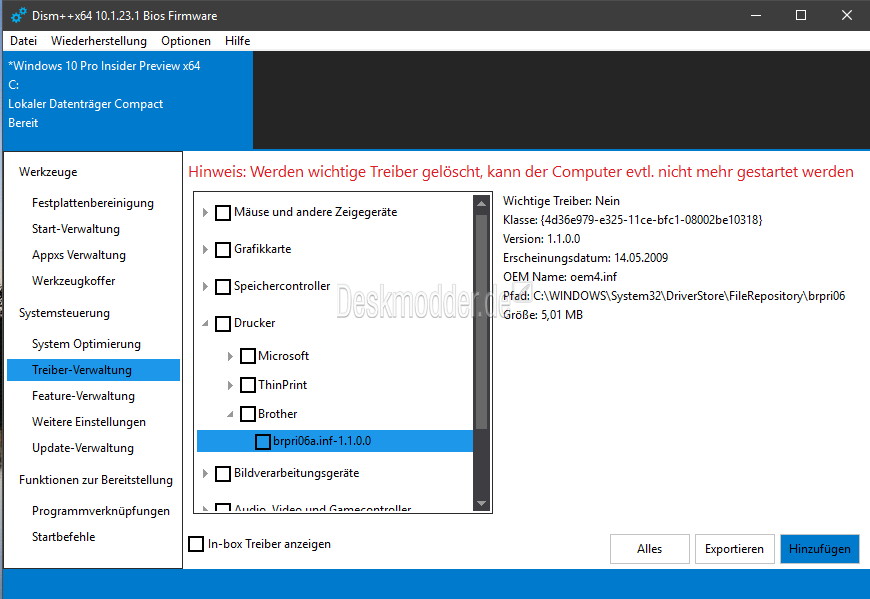Expand the Microsoft node under Drucker
Screen dimensions: 870x599
pyautogui.click(x=230, y=356)
